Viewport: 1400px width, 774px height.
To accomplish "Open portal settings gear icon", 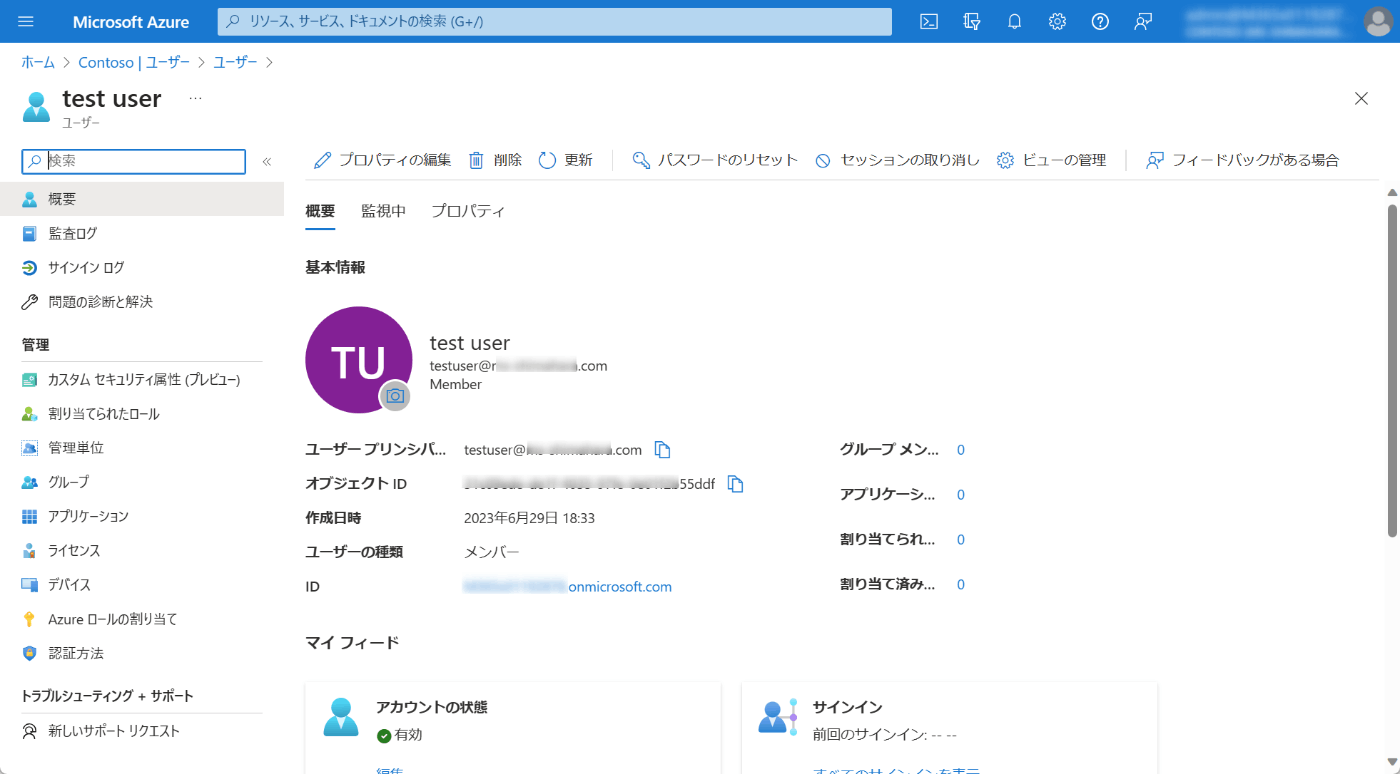I will (1057, 21).
